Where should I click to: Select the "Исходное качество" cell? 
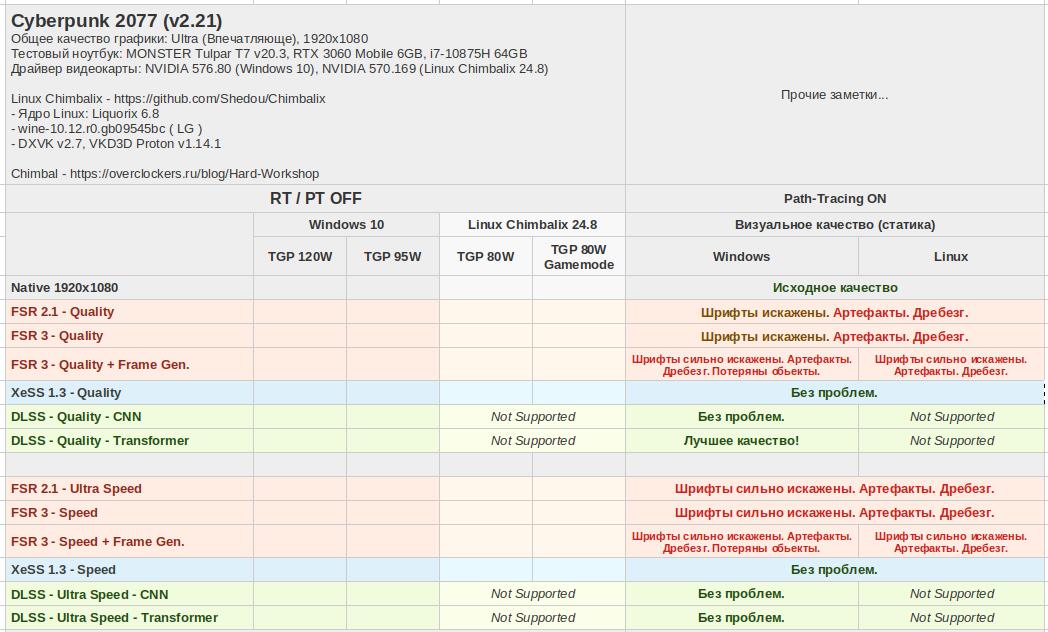(834, 288)
